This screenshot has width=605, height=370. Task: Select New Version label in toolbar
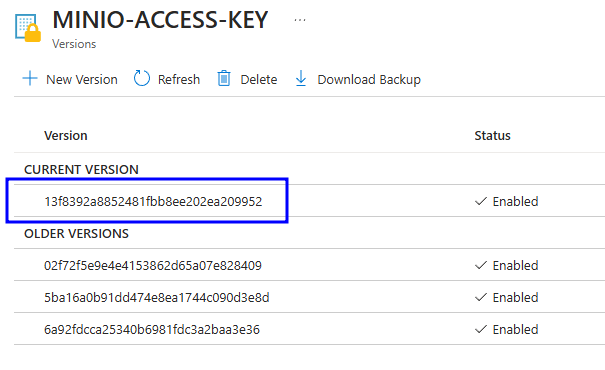[82, 79]
